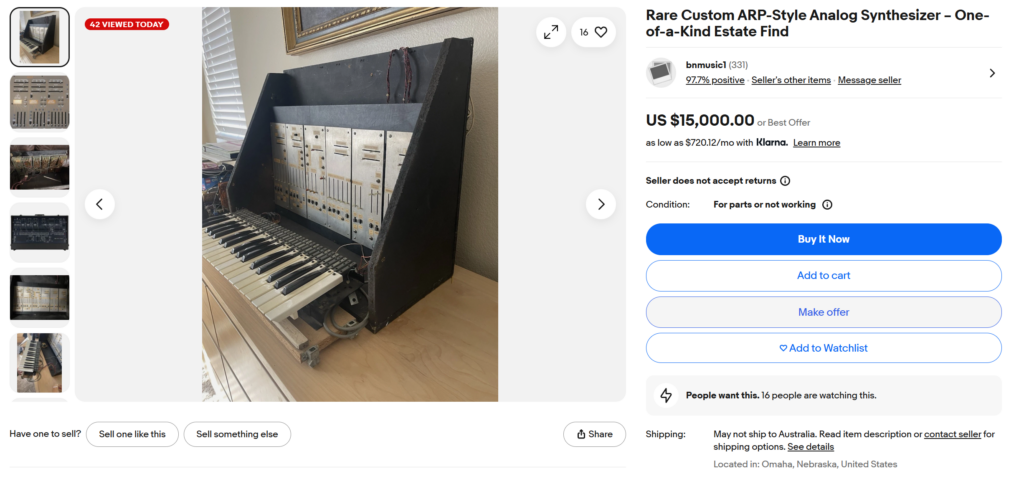Show info for item condition
The image size is (1024, 479).
pos(827,205)
